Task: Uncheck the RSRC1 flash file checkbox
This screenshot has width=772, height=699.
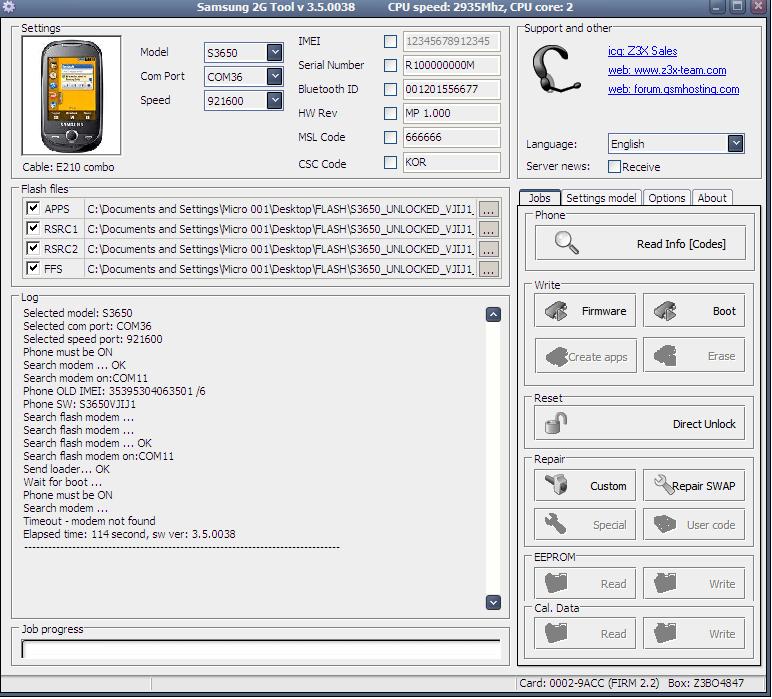Action: (x=33, y=228)
